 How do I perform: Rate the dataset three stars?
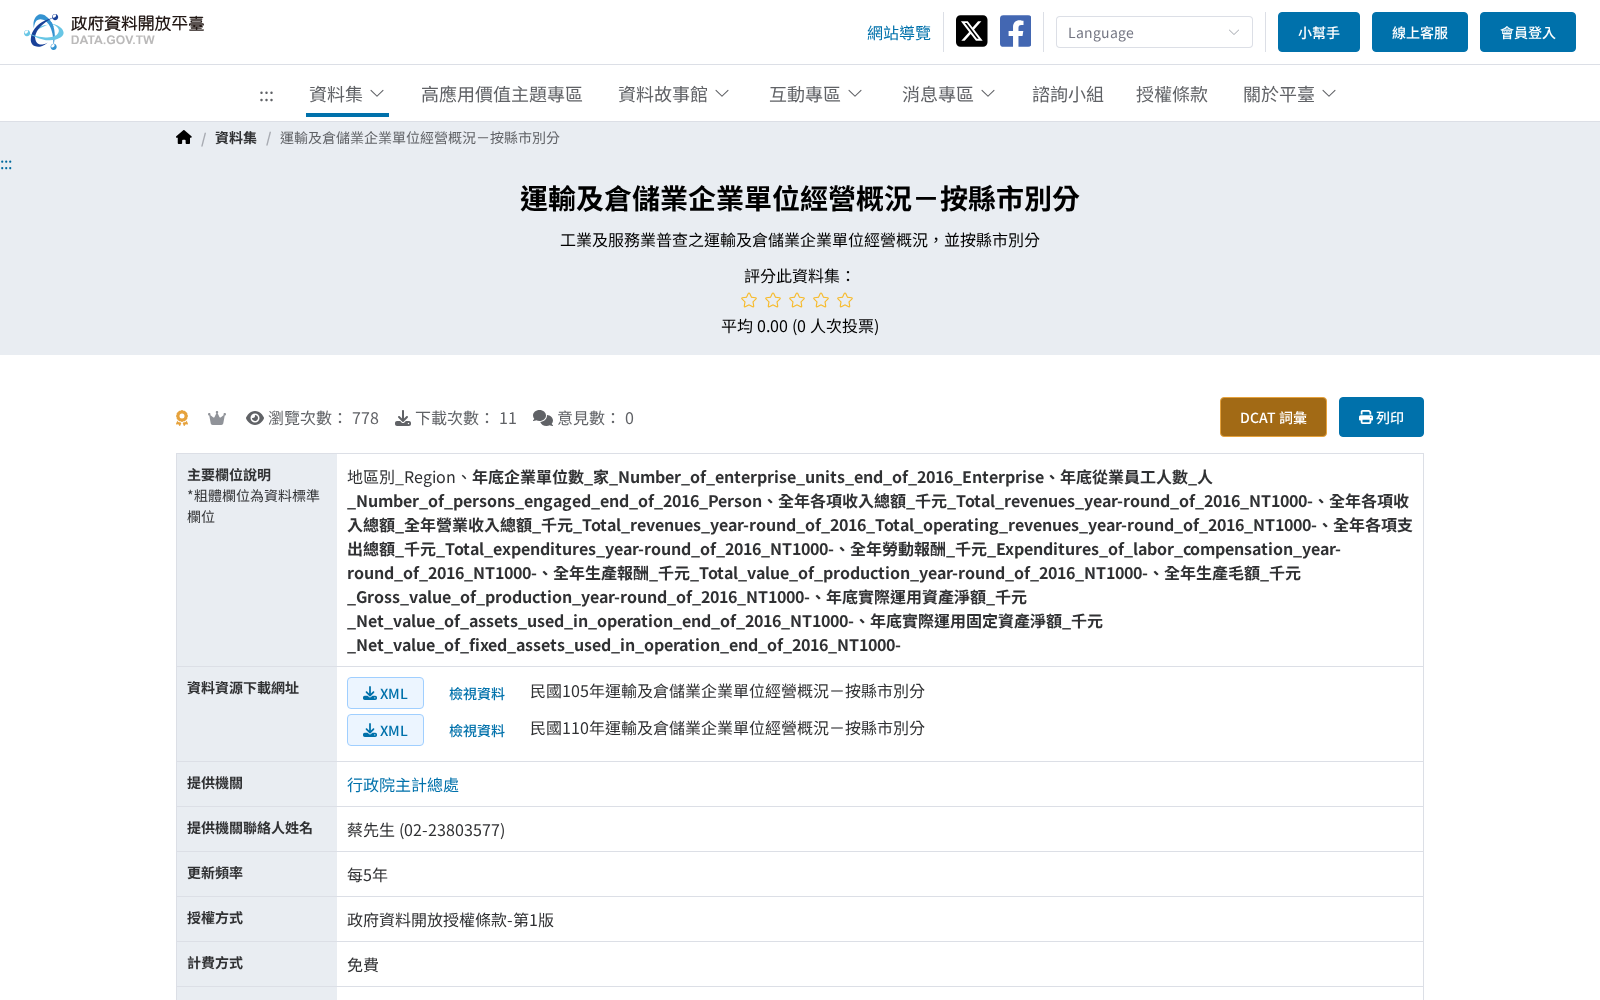797,300
